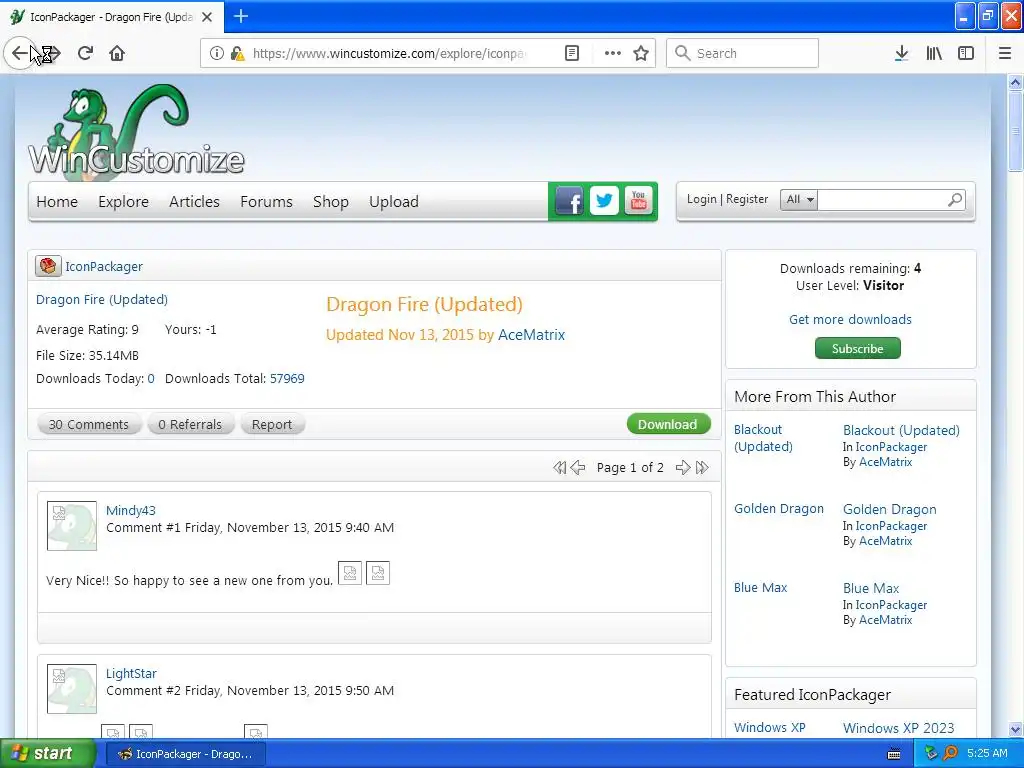The image size is (1024, 768).
Task: Click Get more downloads link
Action: 850,319
